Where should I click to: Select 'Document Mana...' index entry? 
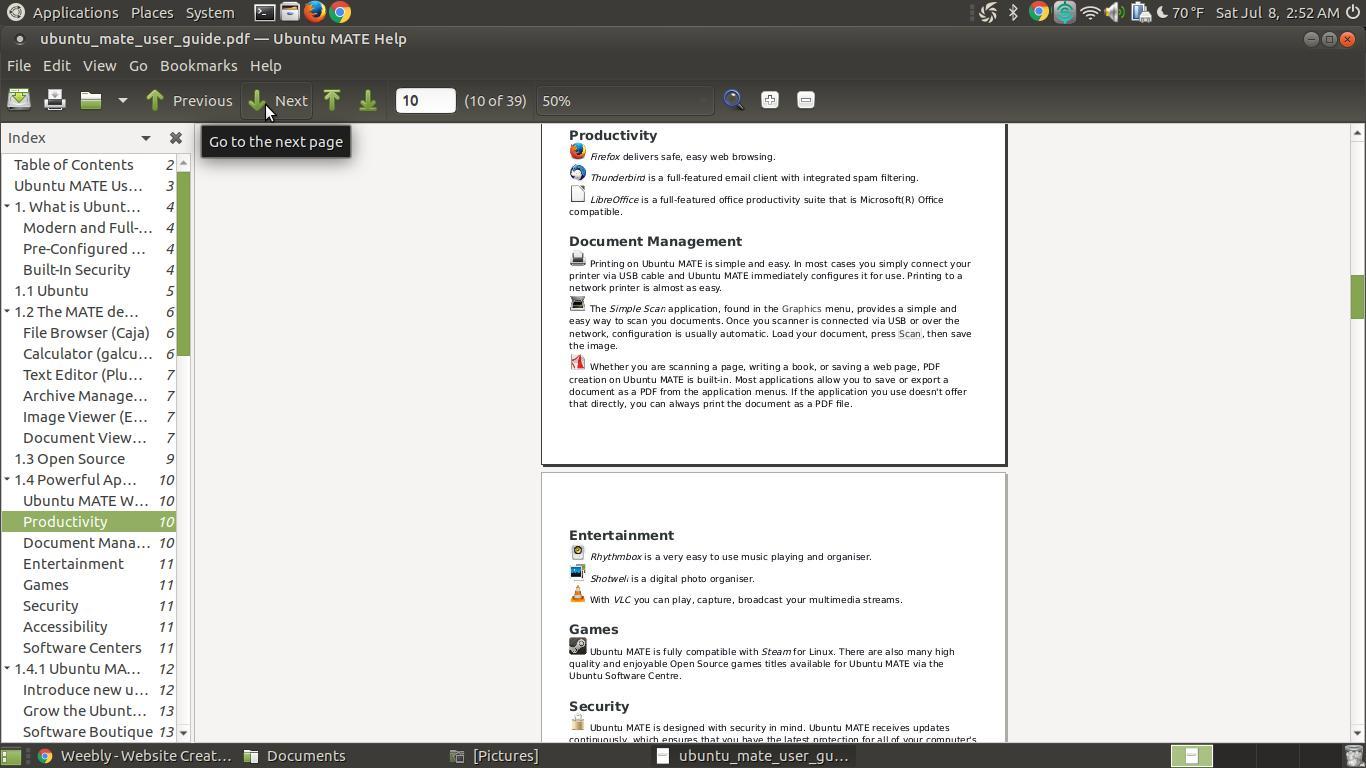point(89,543)
